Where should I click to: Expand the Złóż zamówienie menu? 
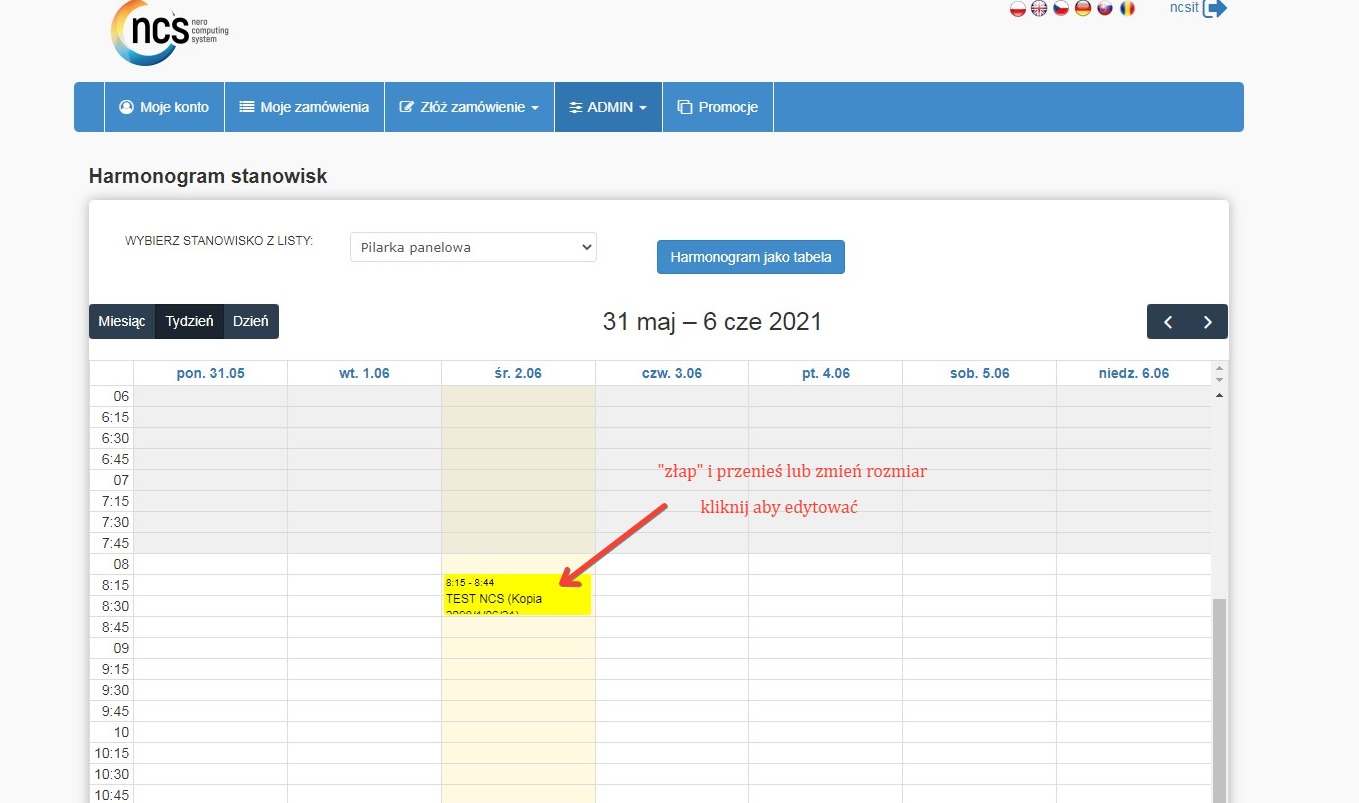pyautogui.click(x=469, y=107)
